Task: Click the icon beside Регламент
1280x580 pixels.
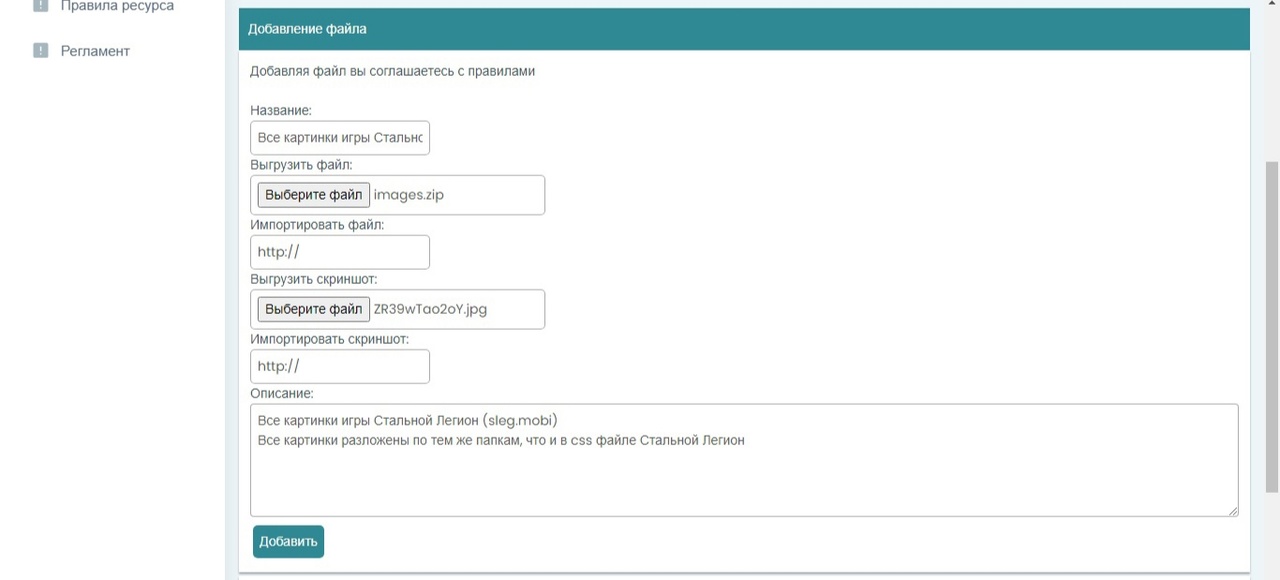Action: pyautogui.click(x=40, y=51)
